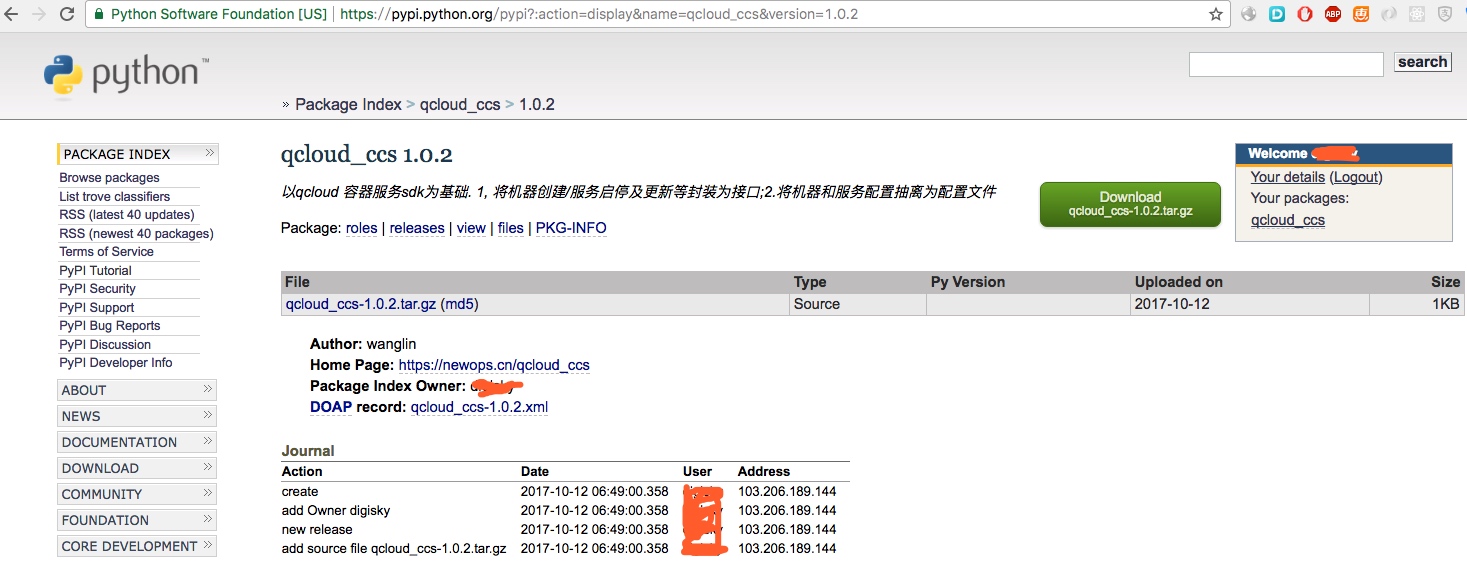Click the Python logo

tap(126, 76)
